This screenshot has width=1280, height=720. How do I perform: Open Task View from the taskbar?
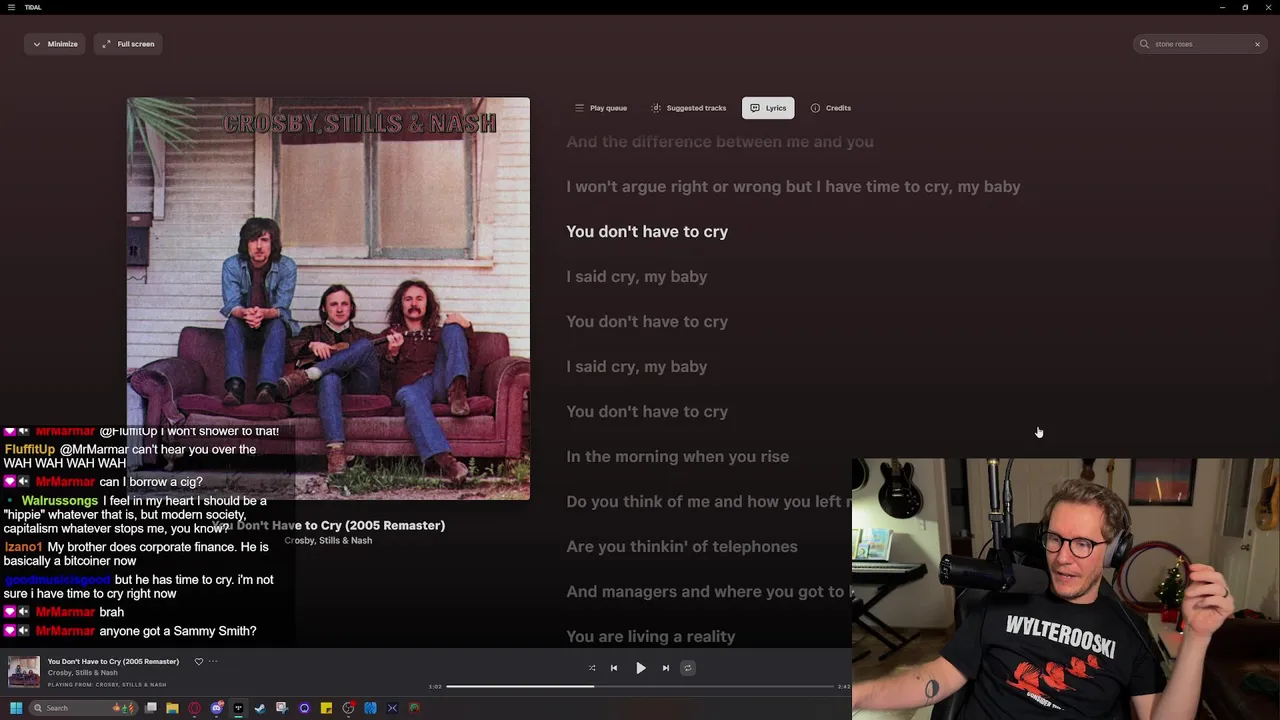coord(151,708)
